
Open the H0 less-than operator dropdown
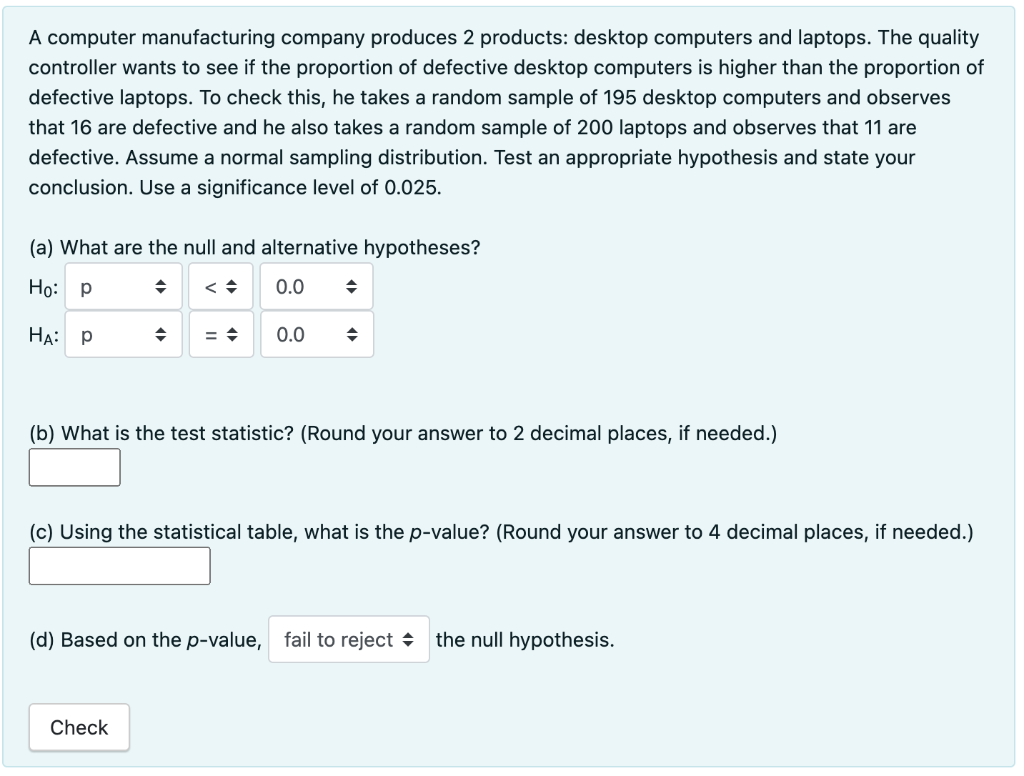click(220, 287)
